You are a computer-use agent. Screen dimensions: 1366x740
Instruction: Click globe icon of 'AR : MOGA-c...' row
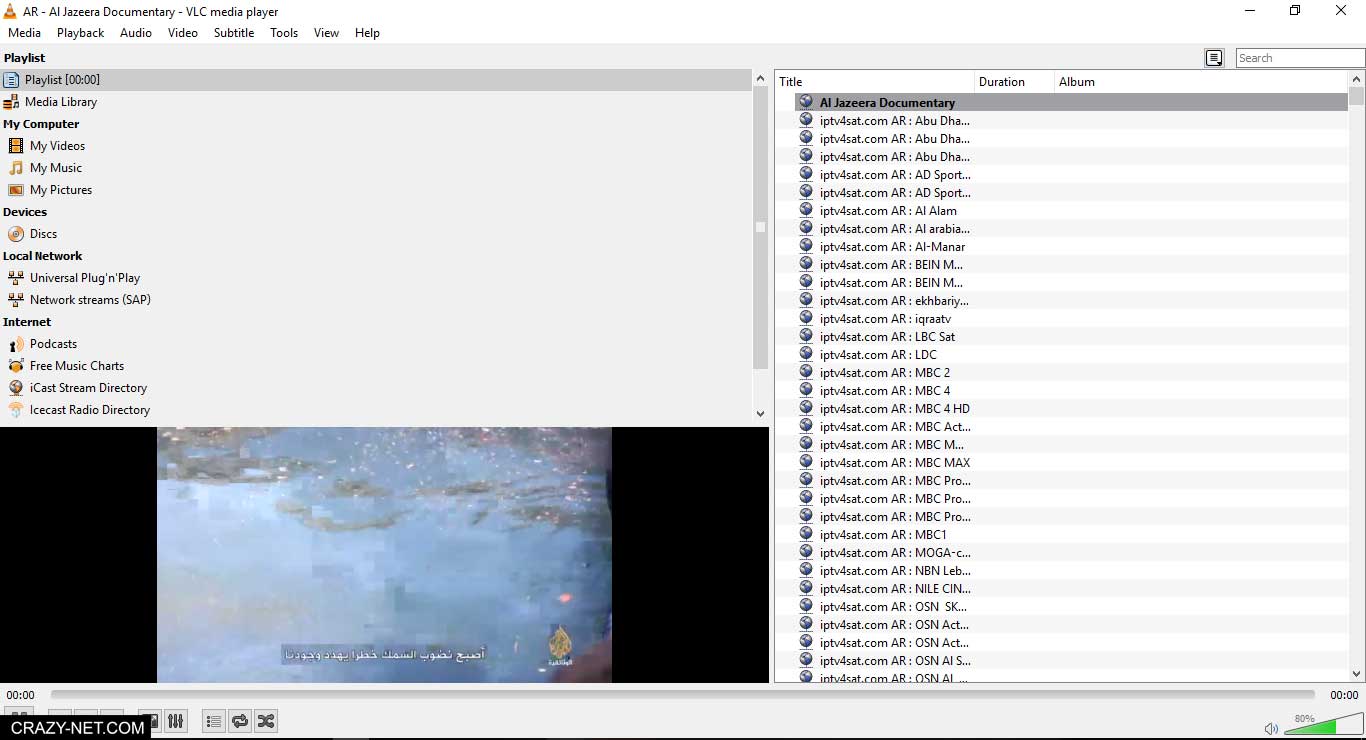coord(806,552)
